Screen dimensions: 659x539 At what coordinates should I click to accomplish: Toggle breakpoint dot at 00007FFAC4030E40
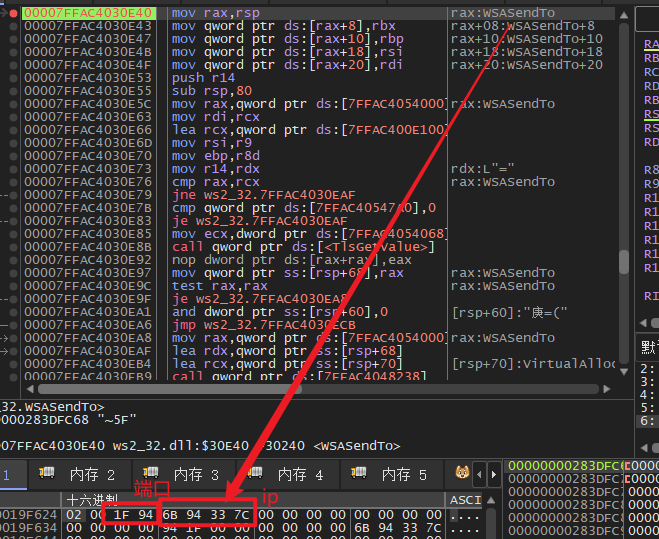pyautogui.click(x=13, y=13)
